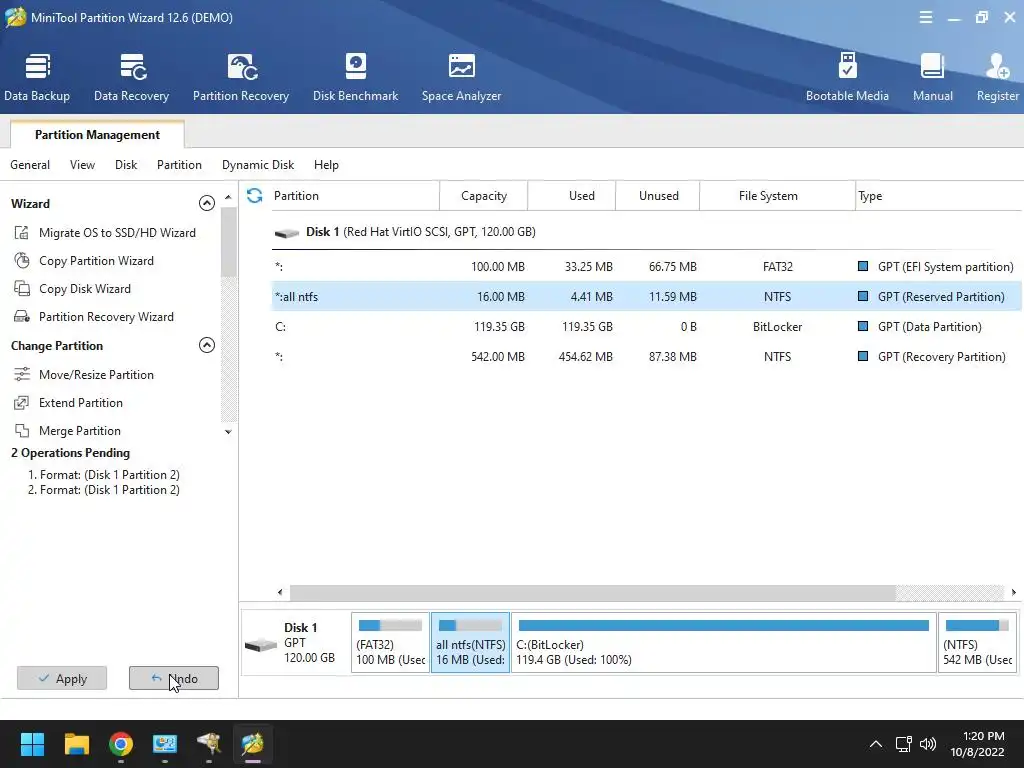This screenshot has height=768, width=1024.
Task: Click the Copy Disk Wizard icon
Action: tap(22, 289)
